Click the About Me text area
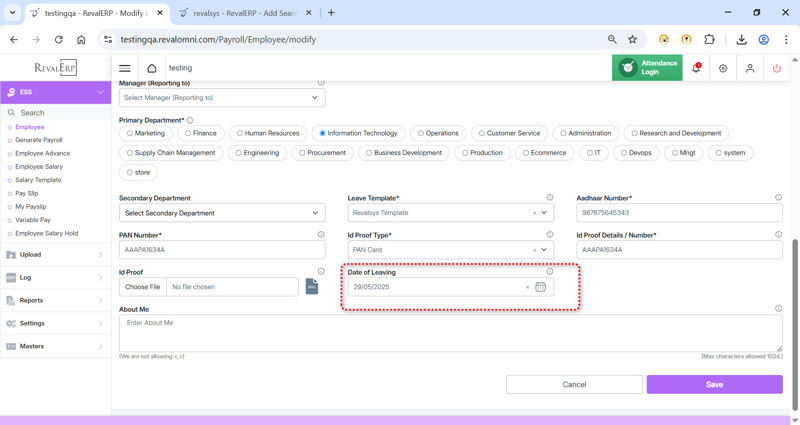The width and height of the screenshot is (800, 425). point(450,334)
